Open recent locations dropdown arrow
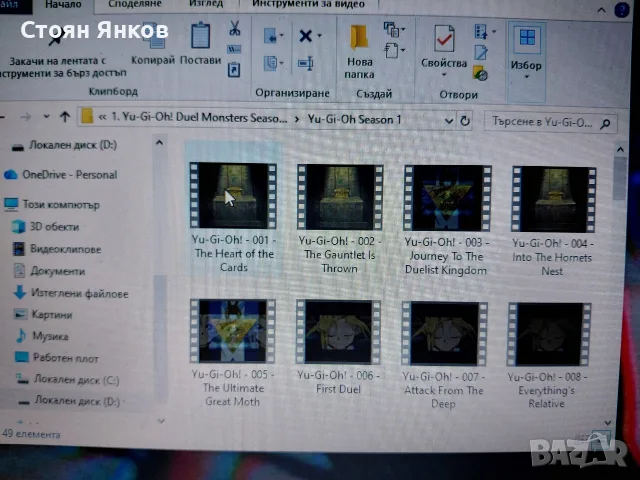The image size is (640, 480). 47,117
